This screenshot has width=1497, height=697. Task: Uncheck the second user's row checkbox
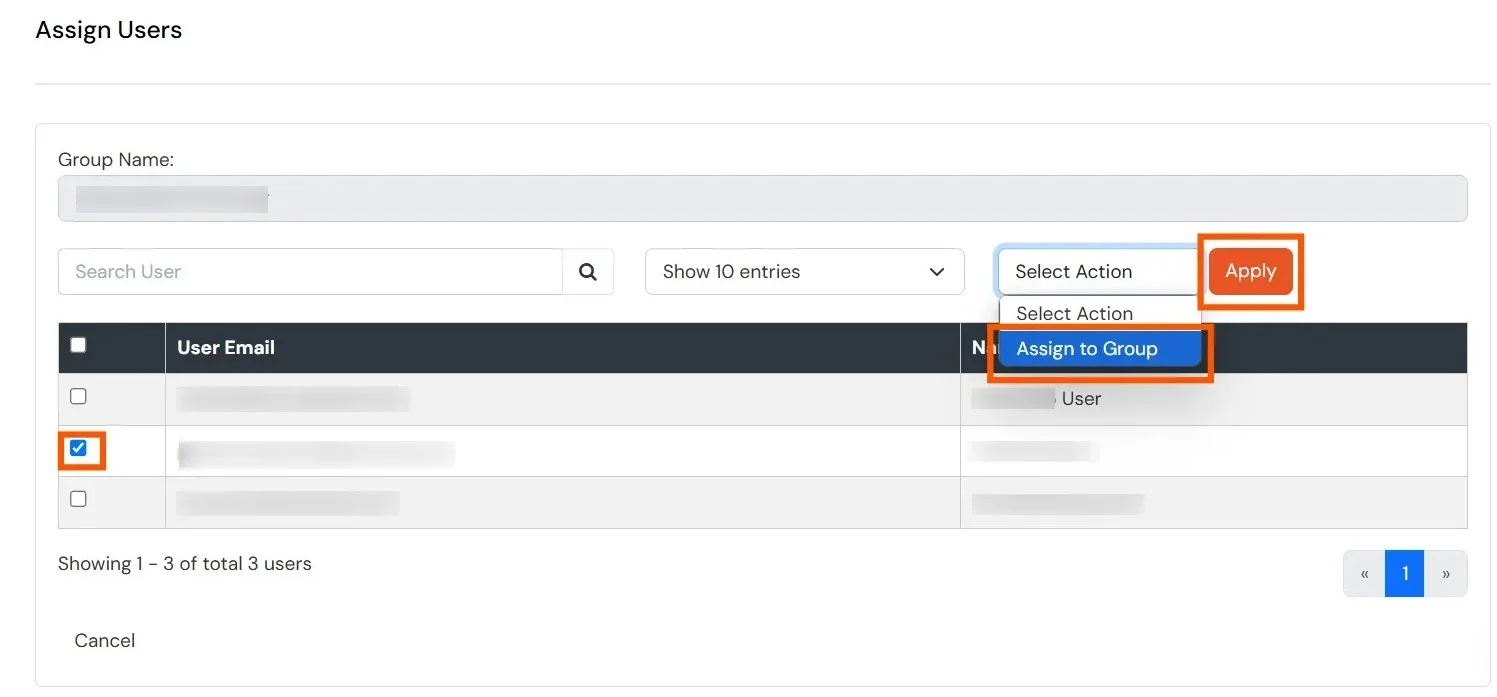pos(78,449)
